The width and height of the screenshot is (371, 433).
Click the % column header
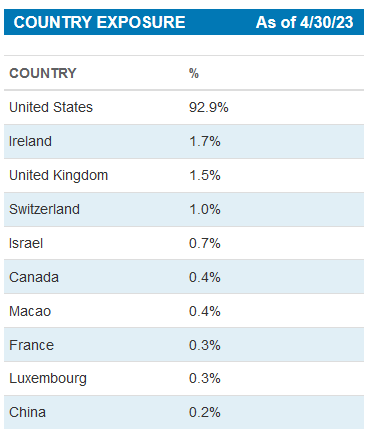tap(194, 73)
